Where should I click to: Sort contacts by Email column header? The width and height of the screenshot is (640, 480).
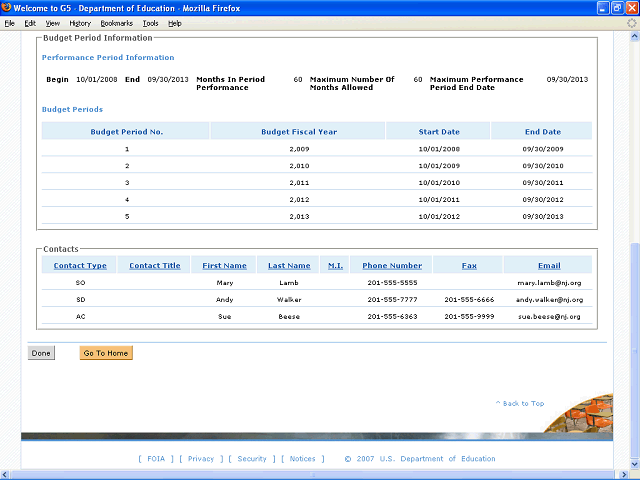tap(549, 266)
